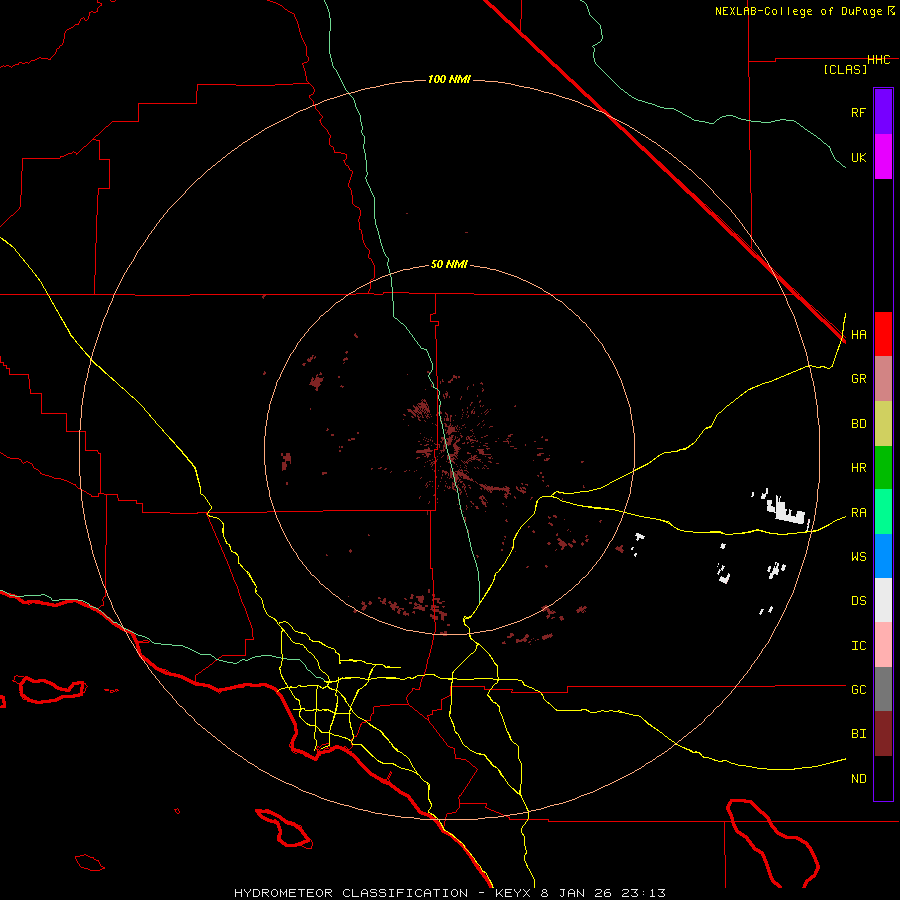This screenshot has width=900, height=900.
Task: Pick the pink GR legend color
Action: pyautogui.click(x=883, y=379)
